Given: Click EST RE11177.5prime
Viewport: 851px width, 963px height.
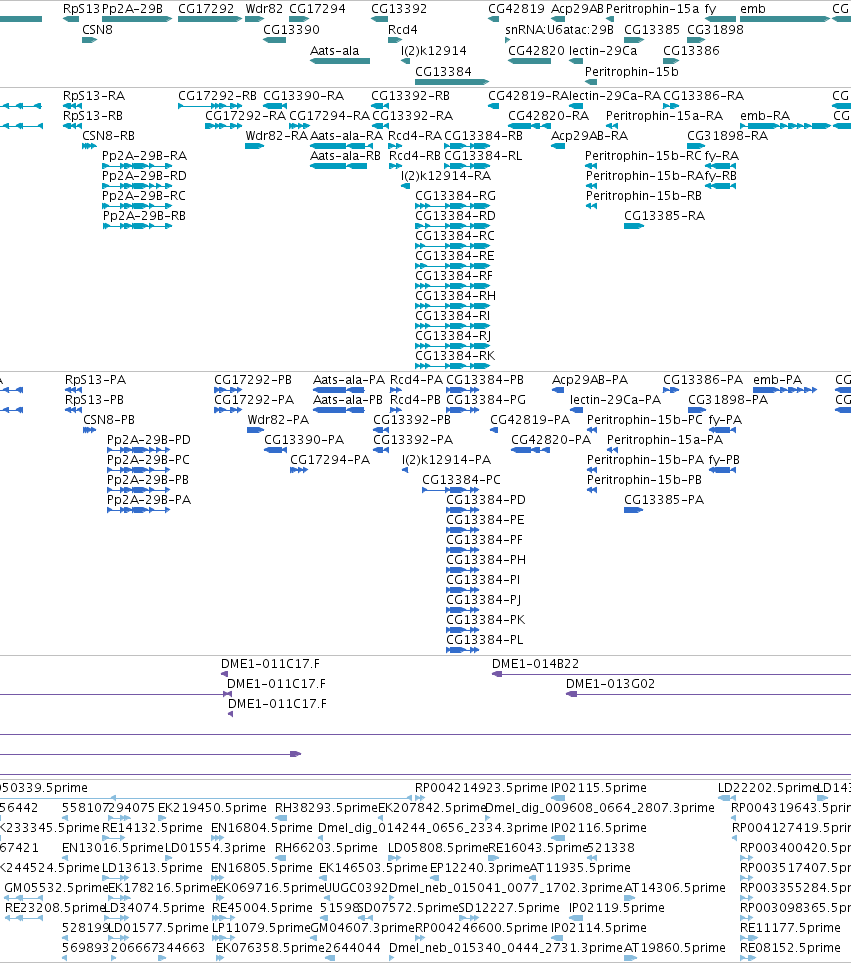Looking at the screenshot, I should tap(790, 927).
